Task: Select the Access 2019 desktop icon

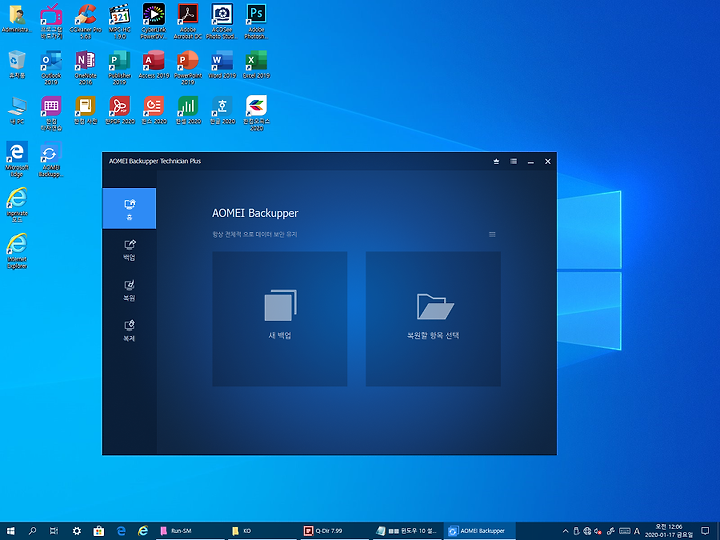Action: tap(154, 65)
